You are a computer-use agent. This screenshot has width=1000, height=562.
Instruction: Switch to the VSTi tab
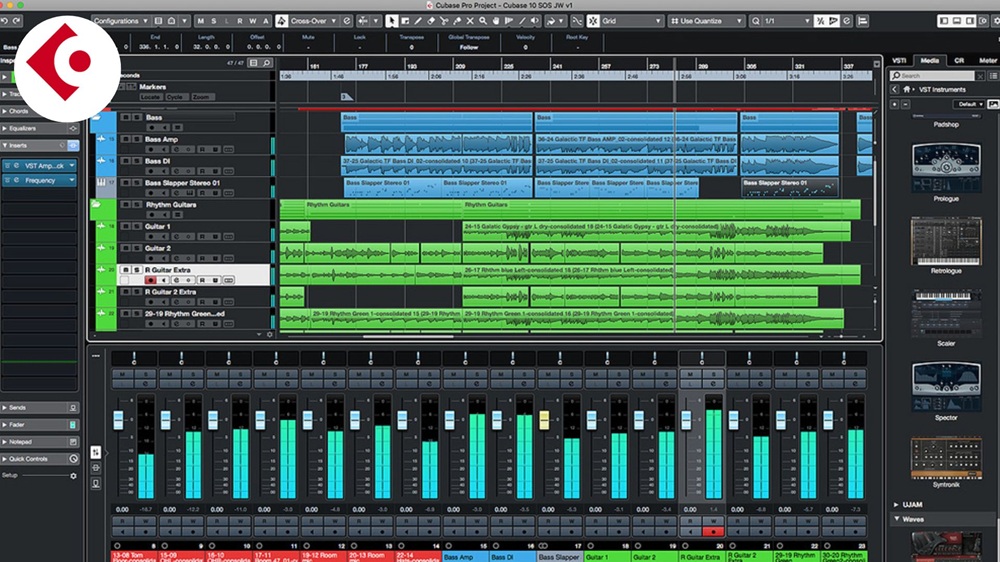click(899, 61)
